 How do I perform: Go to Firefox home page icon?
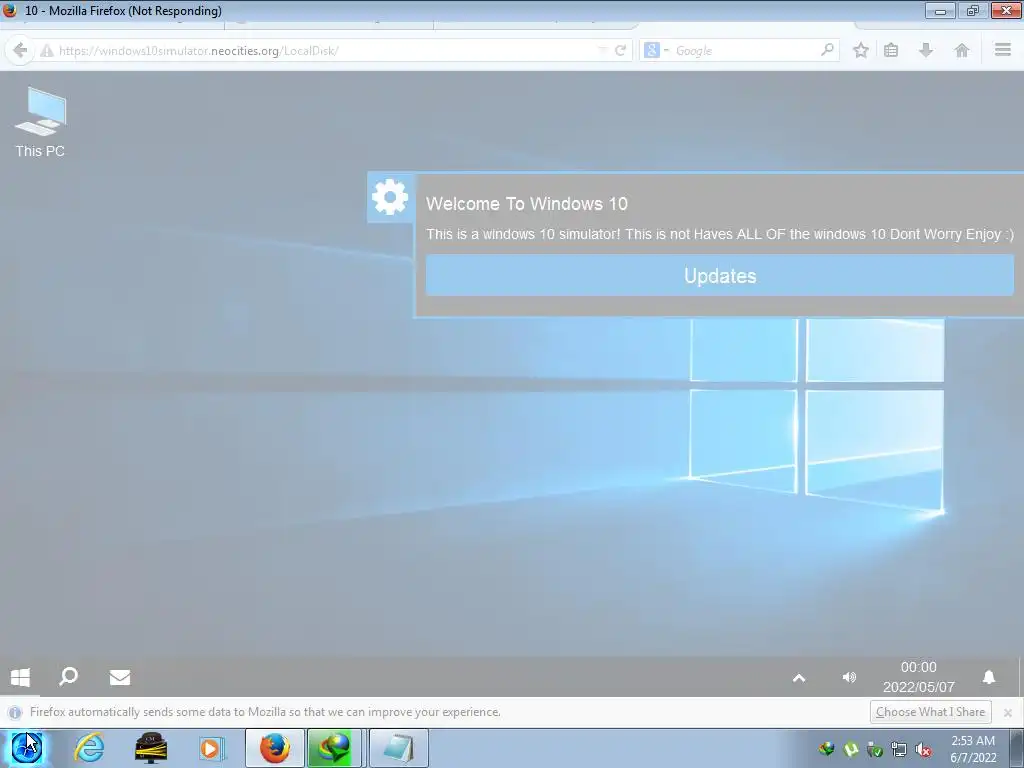tap(961, 50)
